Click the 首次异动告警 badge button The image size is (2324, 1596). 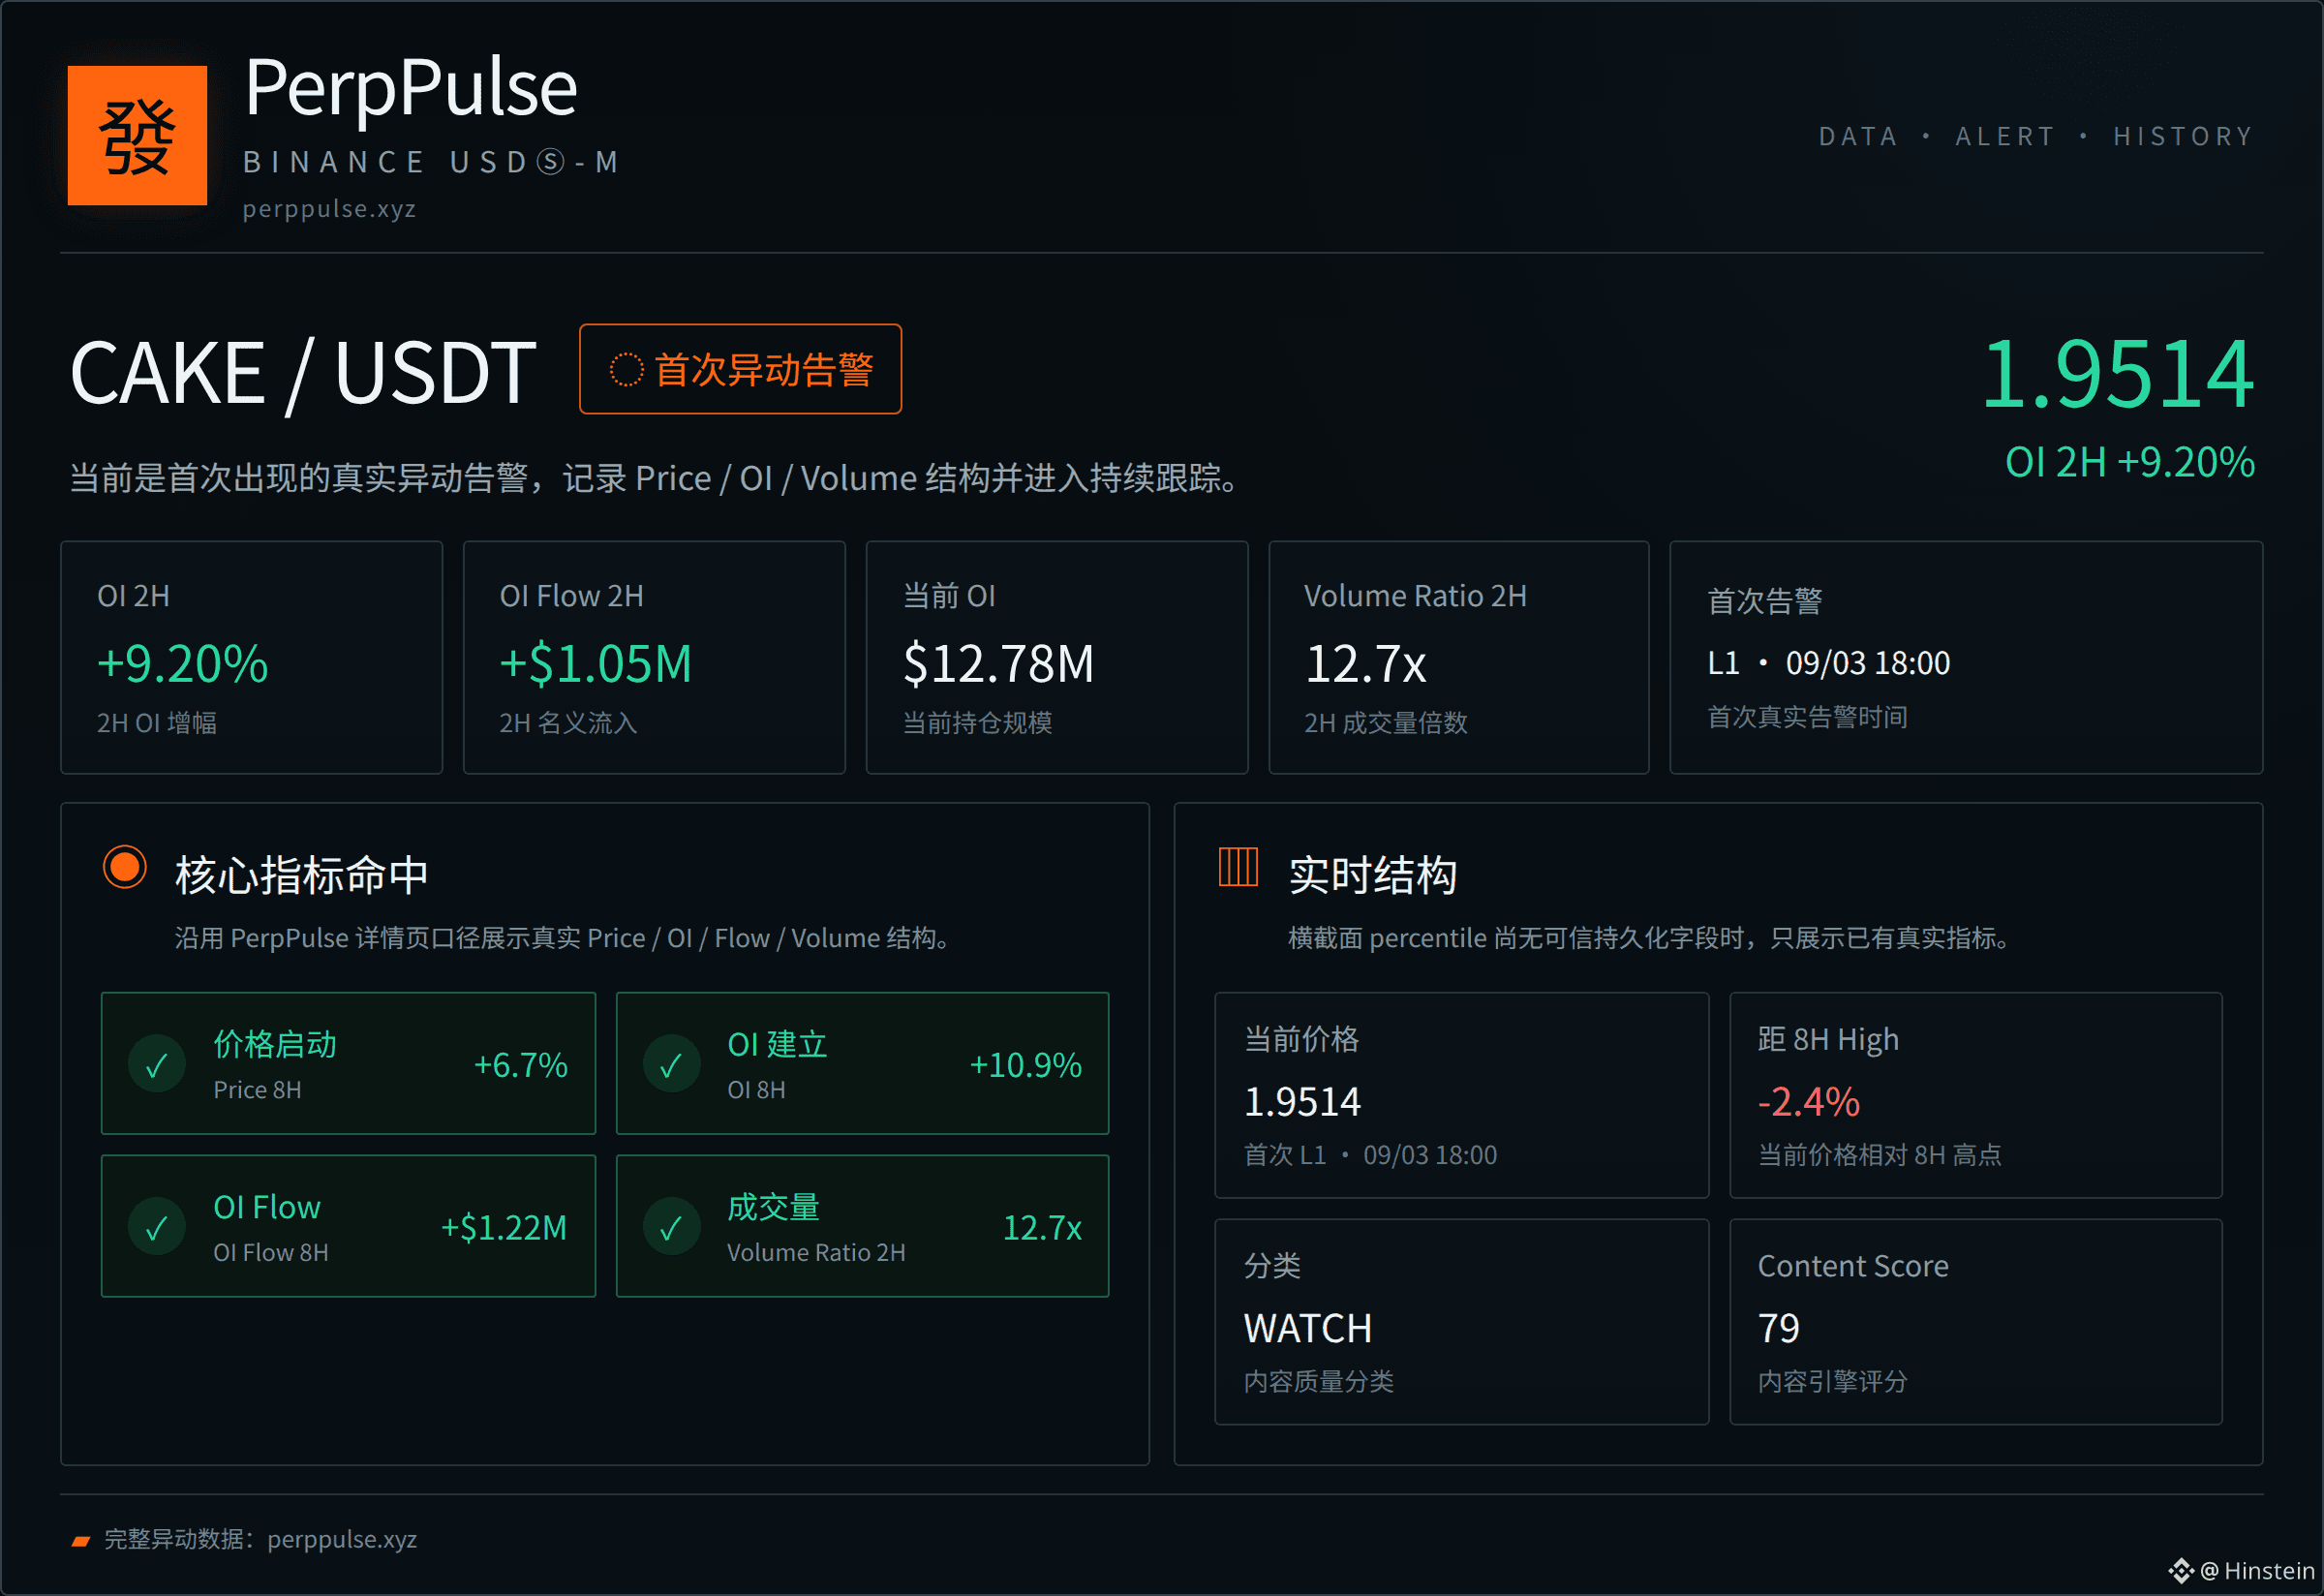click(740, 369)
